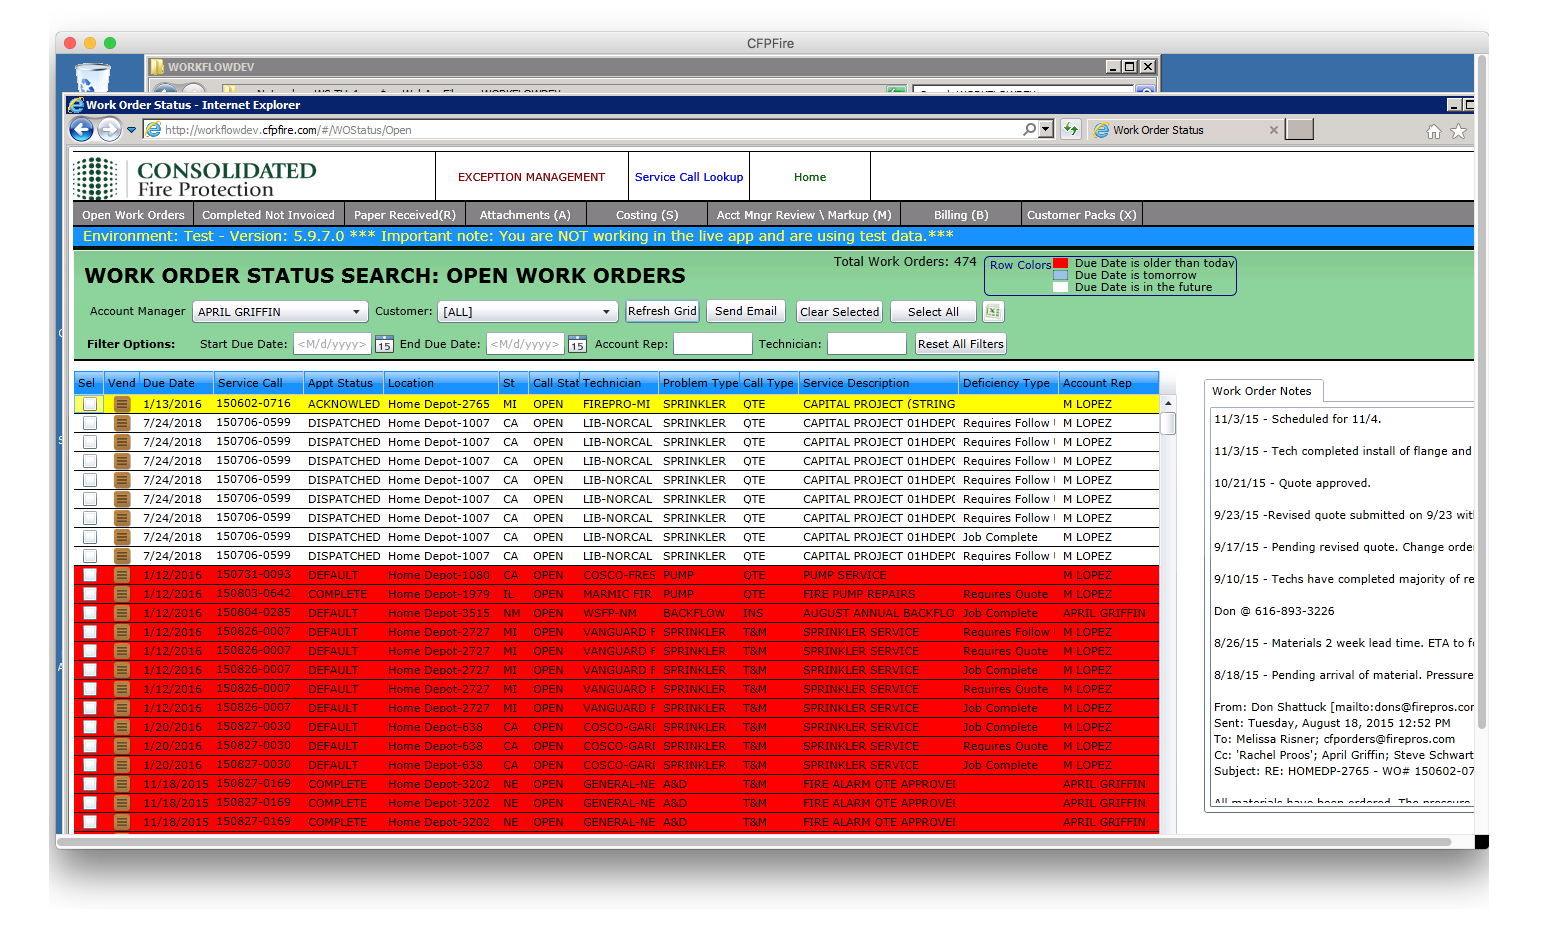Click the address bar search magnifier icon
The width and height of the screenshot is (1545, 929).
(x=1029, y=129)
